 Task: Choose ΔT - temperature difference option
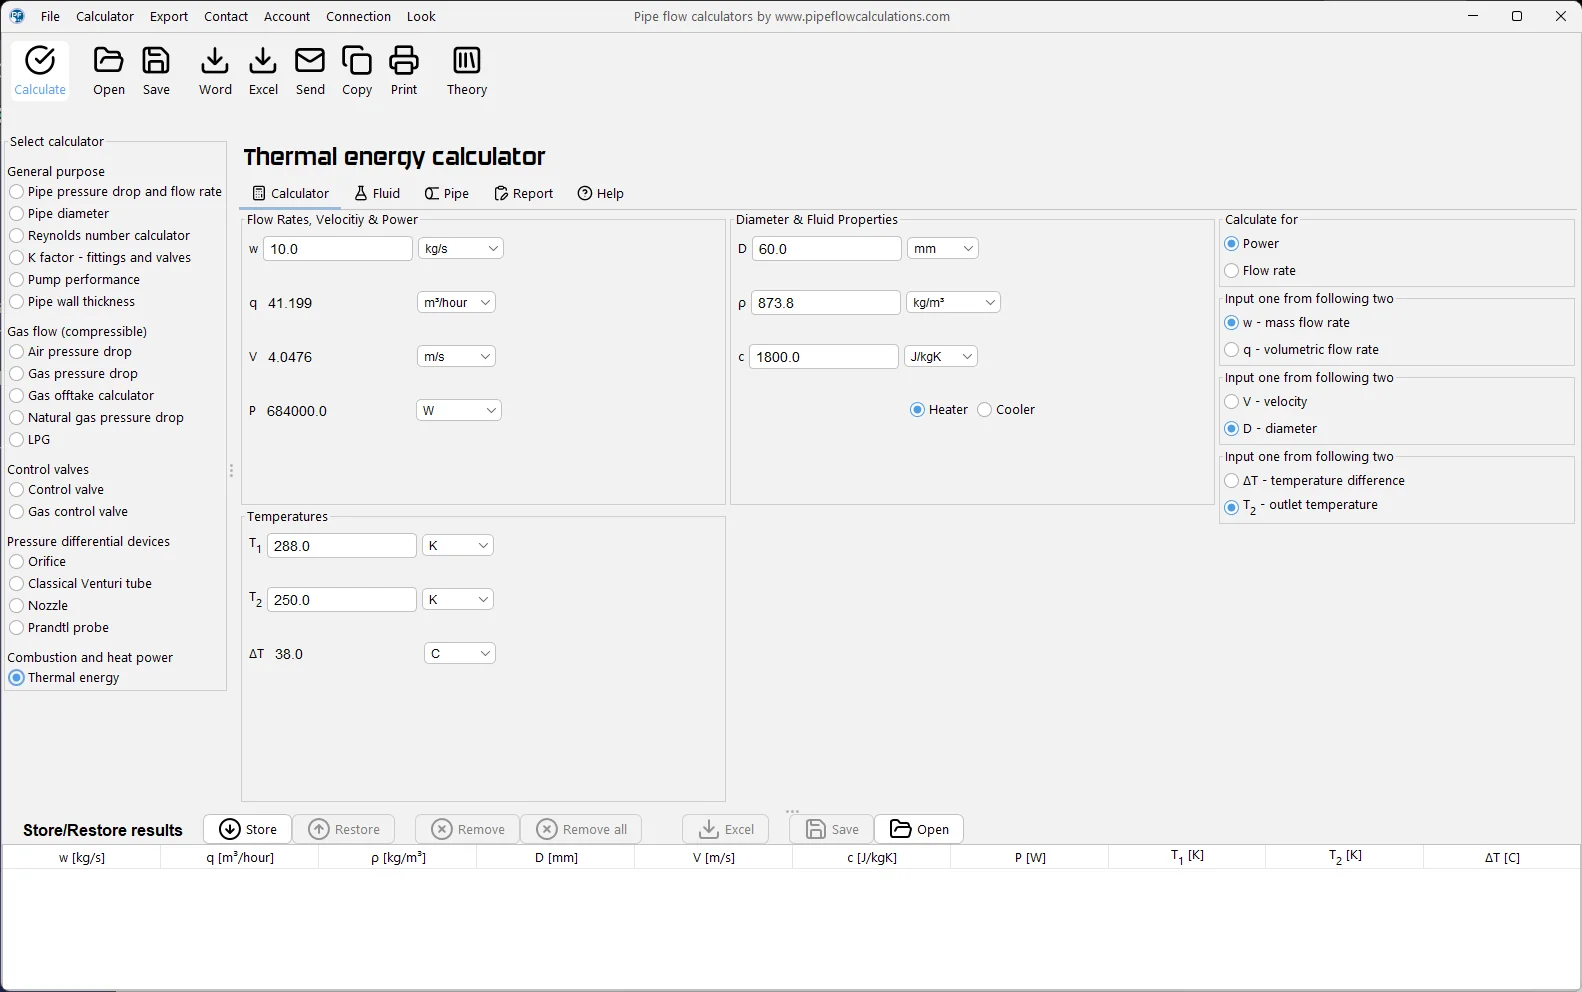tap(1315, 481)
